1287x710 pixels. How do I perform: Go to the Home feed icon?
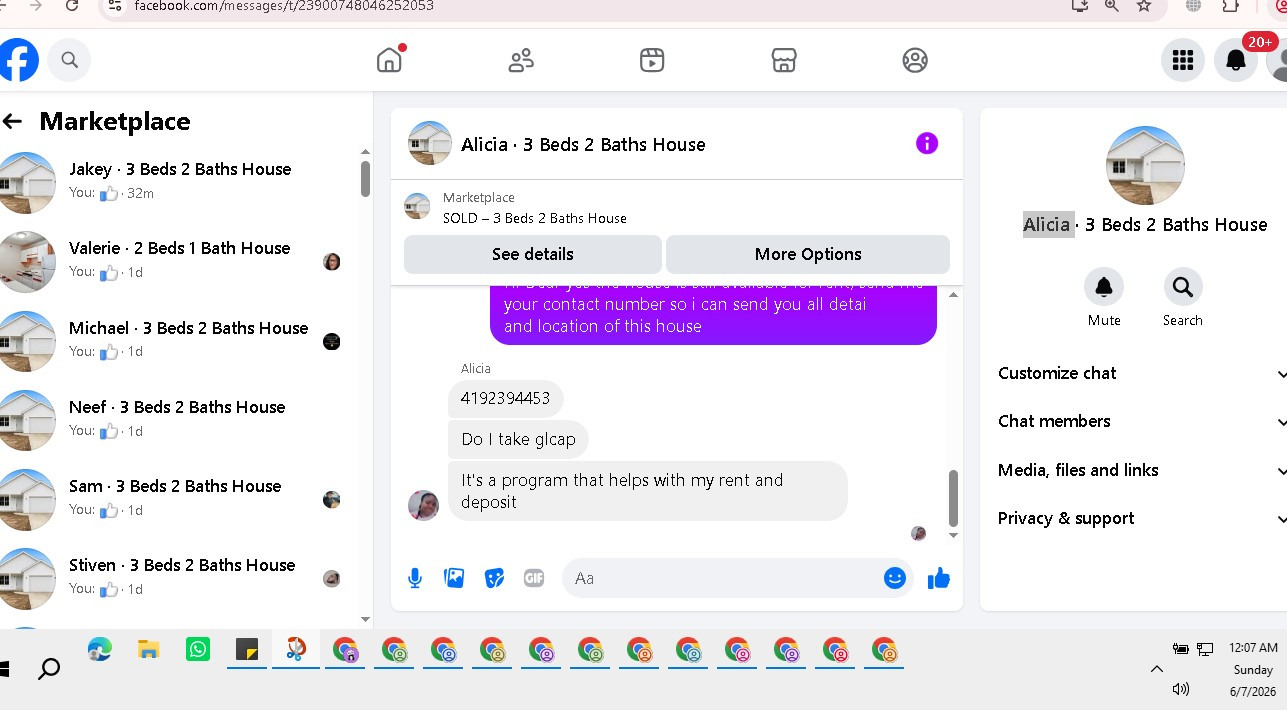pyautogui.click(x=389, y=60)
